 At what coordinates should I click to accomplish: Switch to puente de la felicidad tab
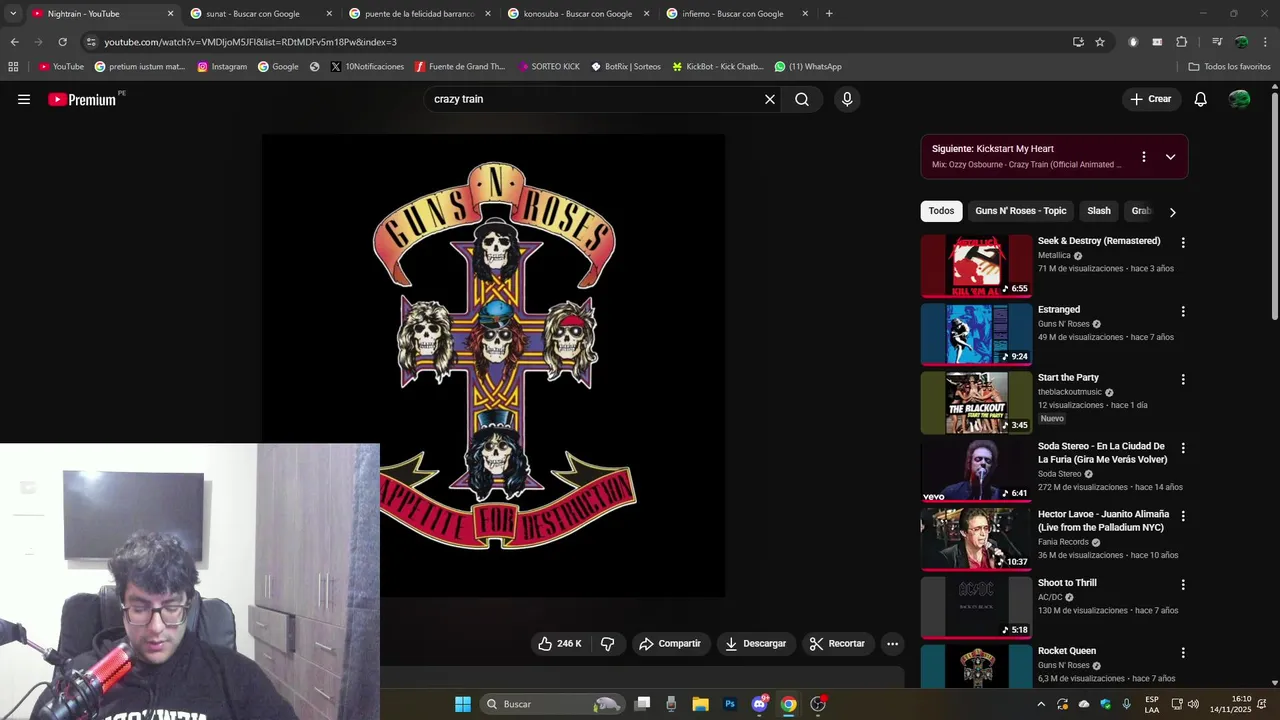419,14
